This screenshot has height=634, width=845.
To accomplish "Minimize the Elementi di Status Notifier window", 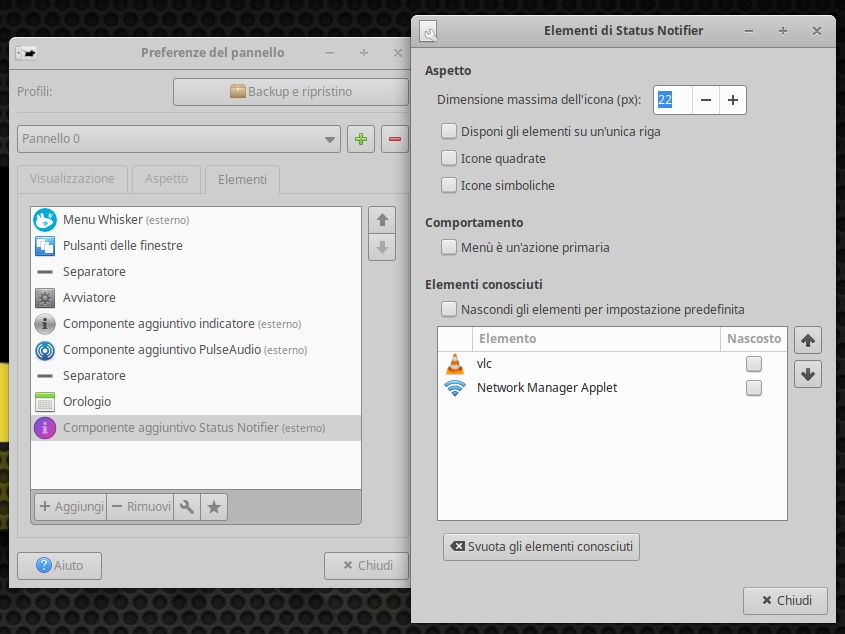I will pos(749,31).
